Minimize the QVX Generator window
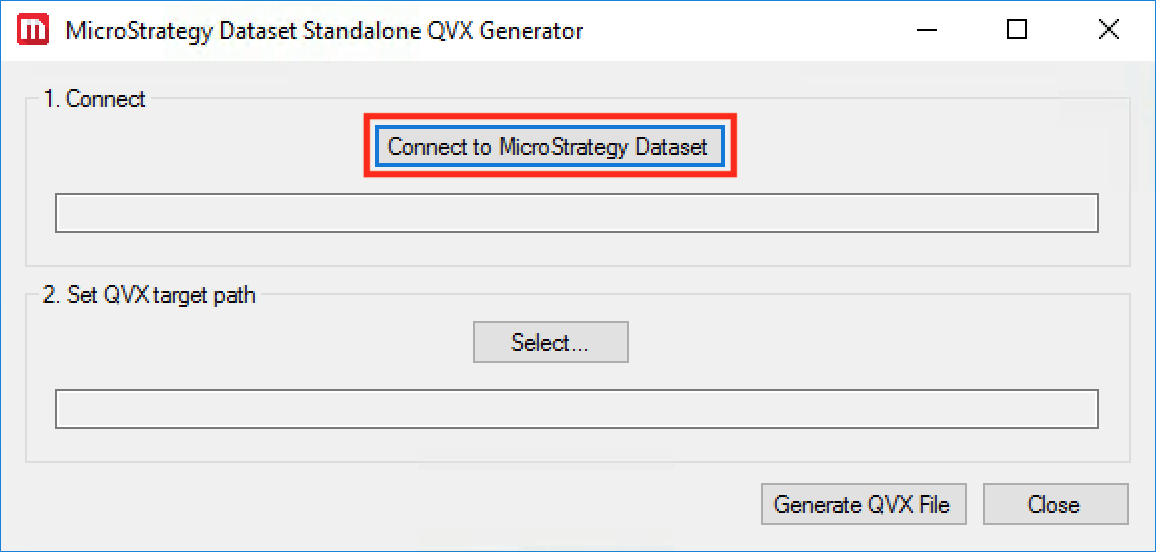 925,30
